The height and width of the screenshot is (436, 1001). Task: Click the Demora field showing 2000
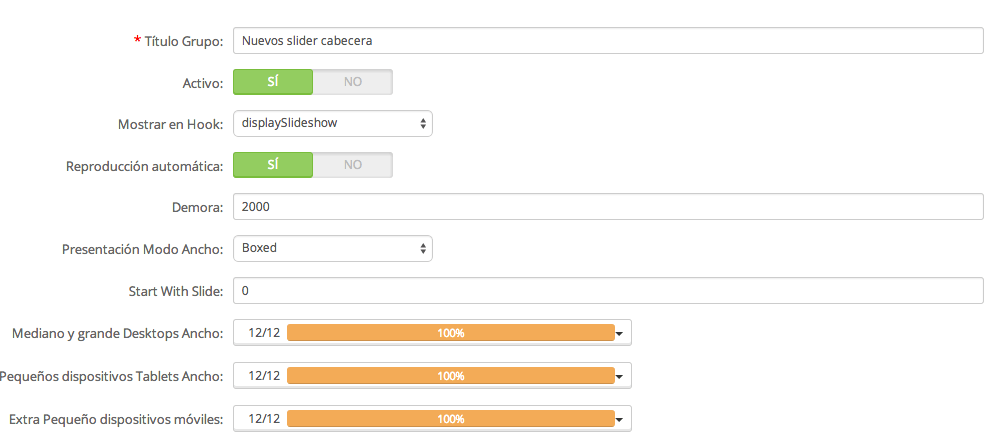pos(608,207)
